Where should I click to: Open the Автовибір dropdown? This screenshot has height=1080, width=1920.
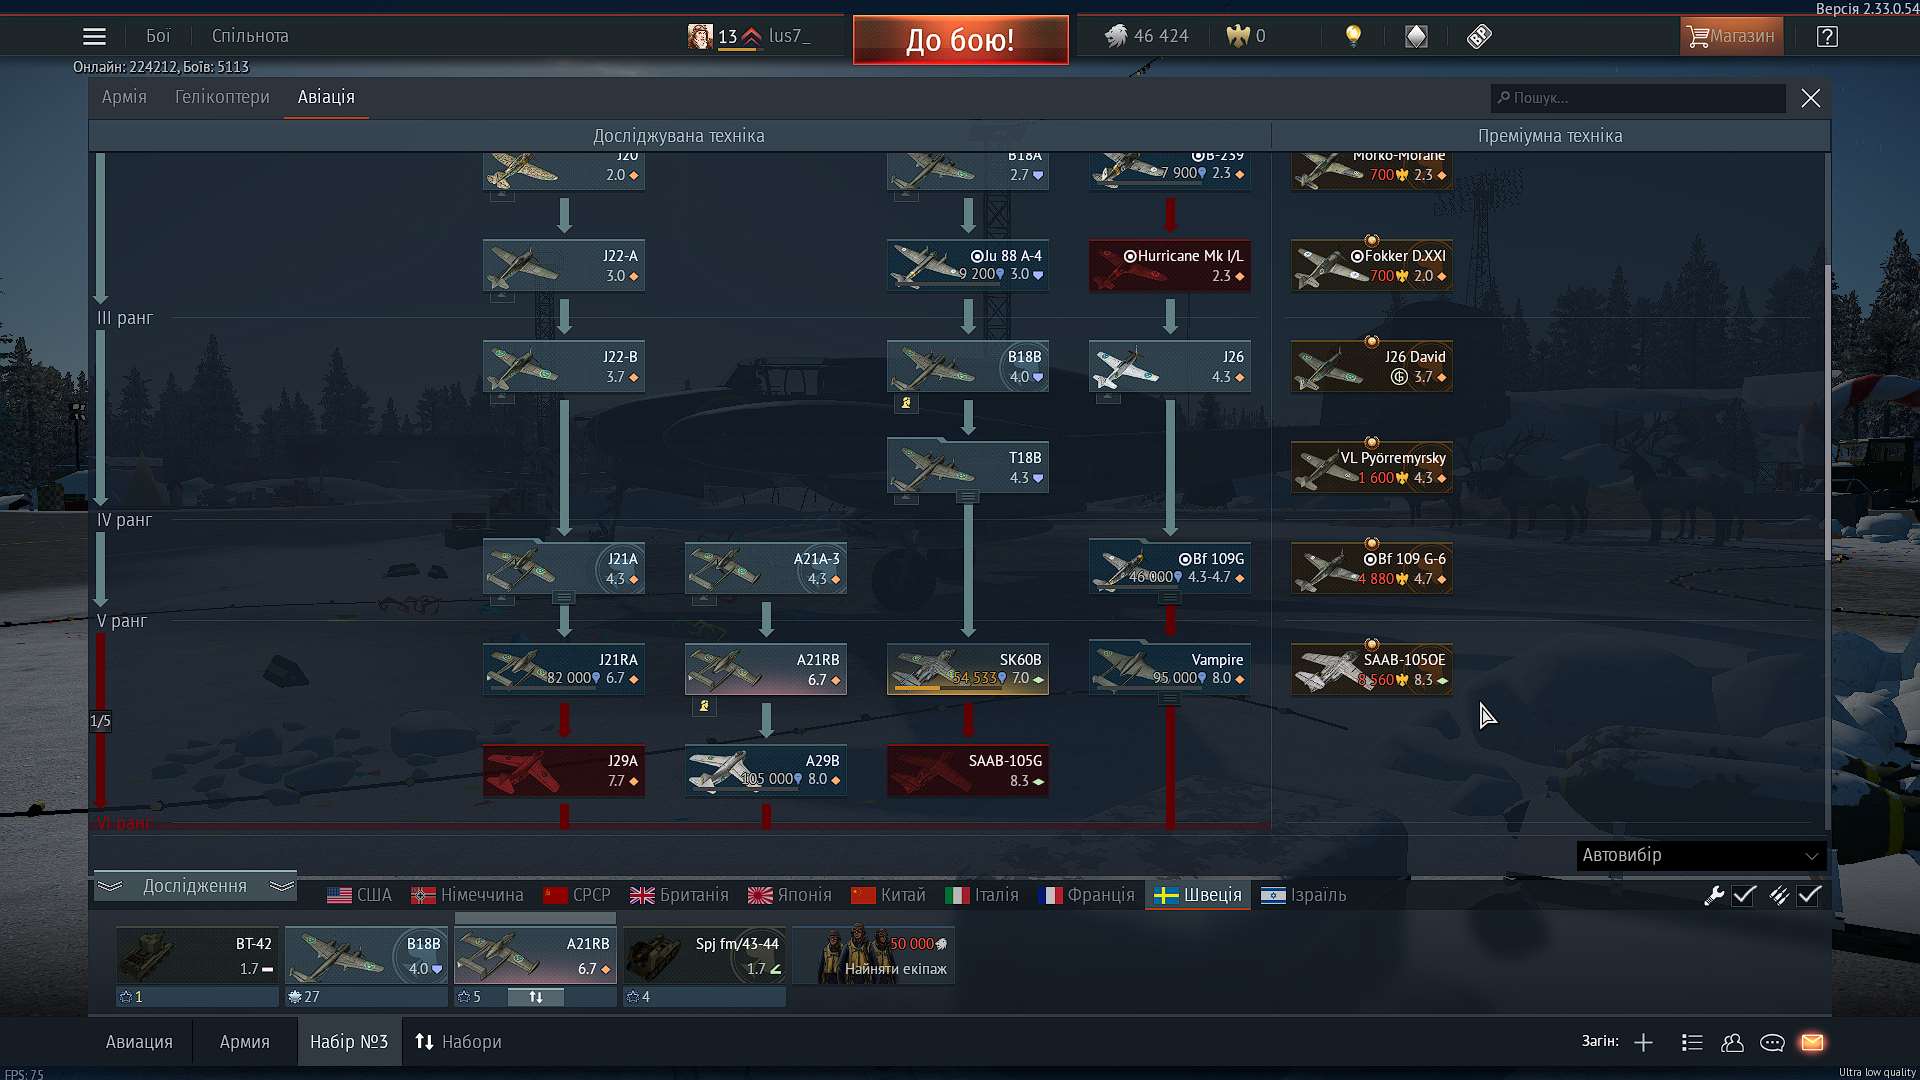click(1700, 856)
